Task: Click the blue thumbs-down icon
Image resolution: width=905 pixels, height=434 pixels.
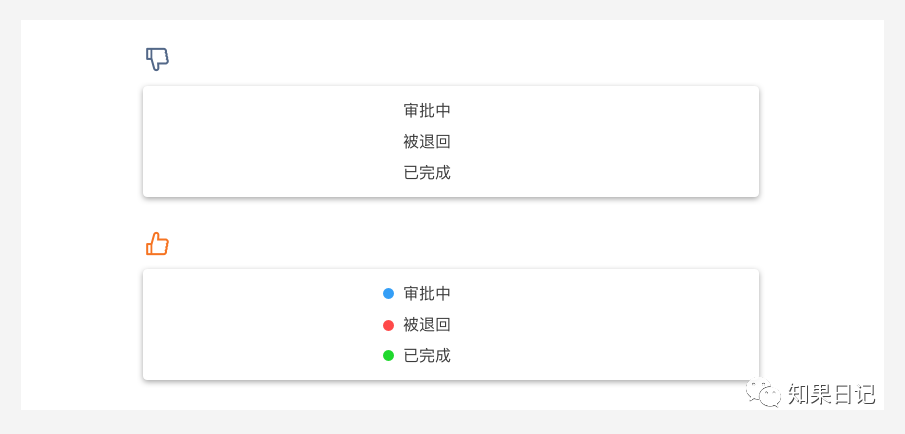Action: tap(157, 59)
